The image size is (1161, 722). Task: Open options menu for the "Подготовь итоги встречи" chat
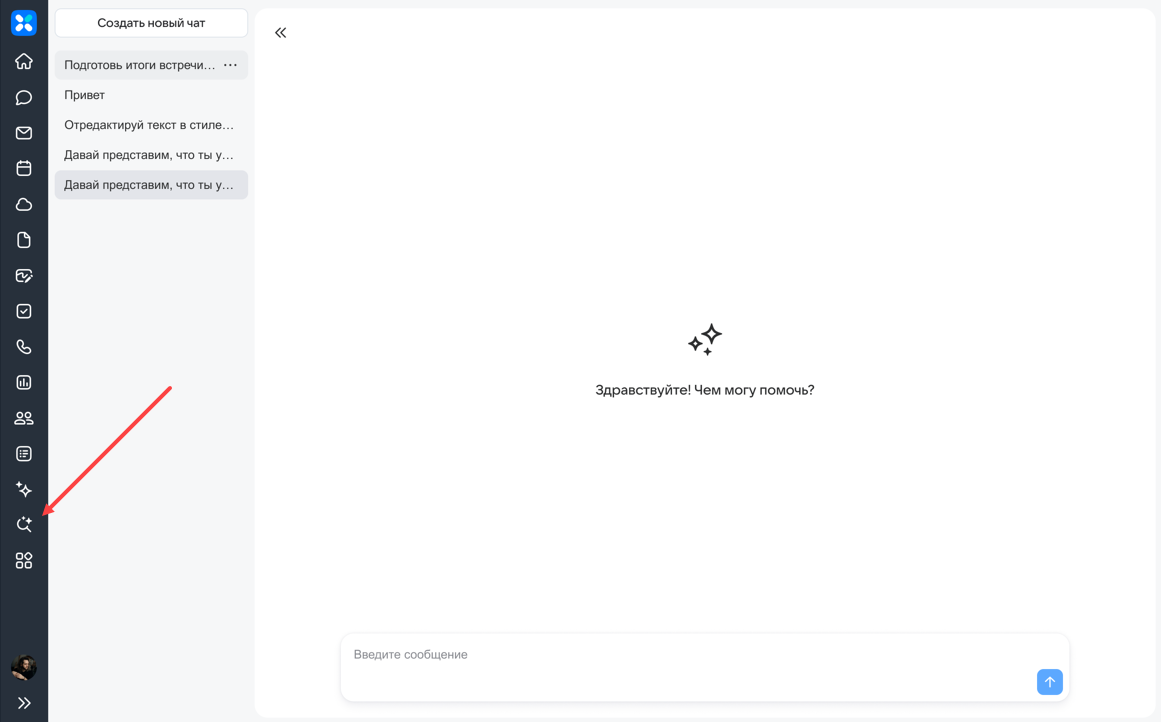(231, 65)
